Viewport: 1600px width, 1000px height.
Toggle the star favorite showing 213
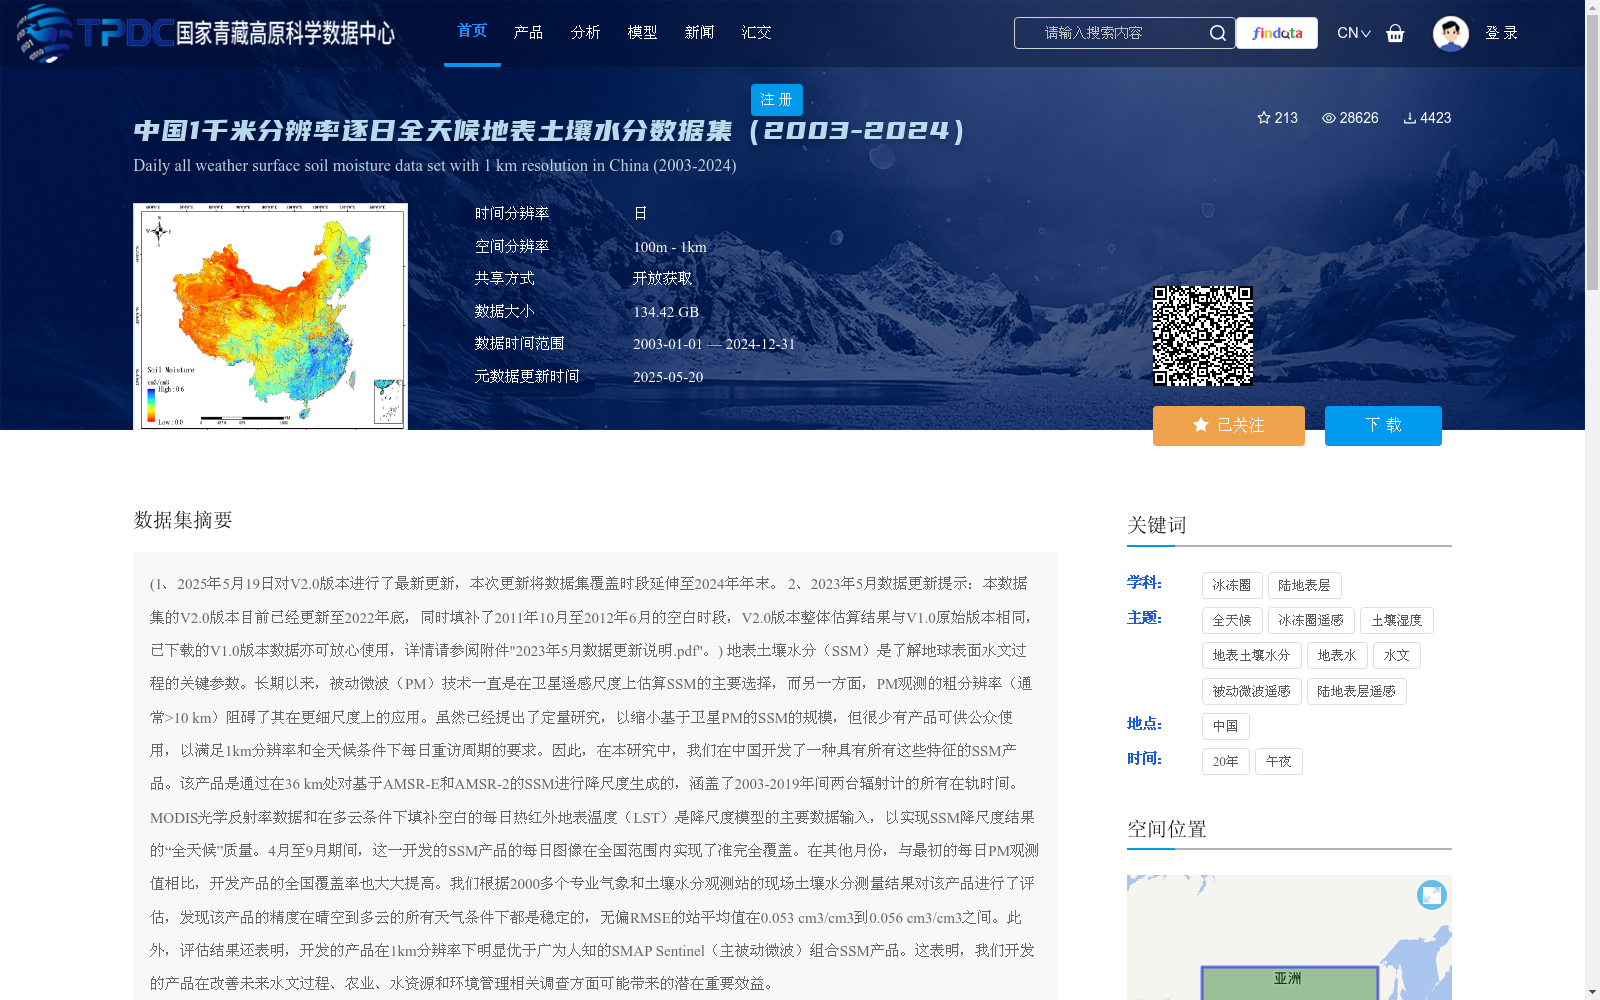pos(1264,118)
